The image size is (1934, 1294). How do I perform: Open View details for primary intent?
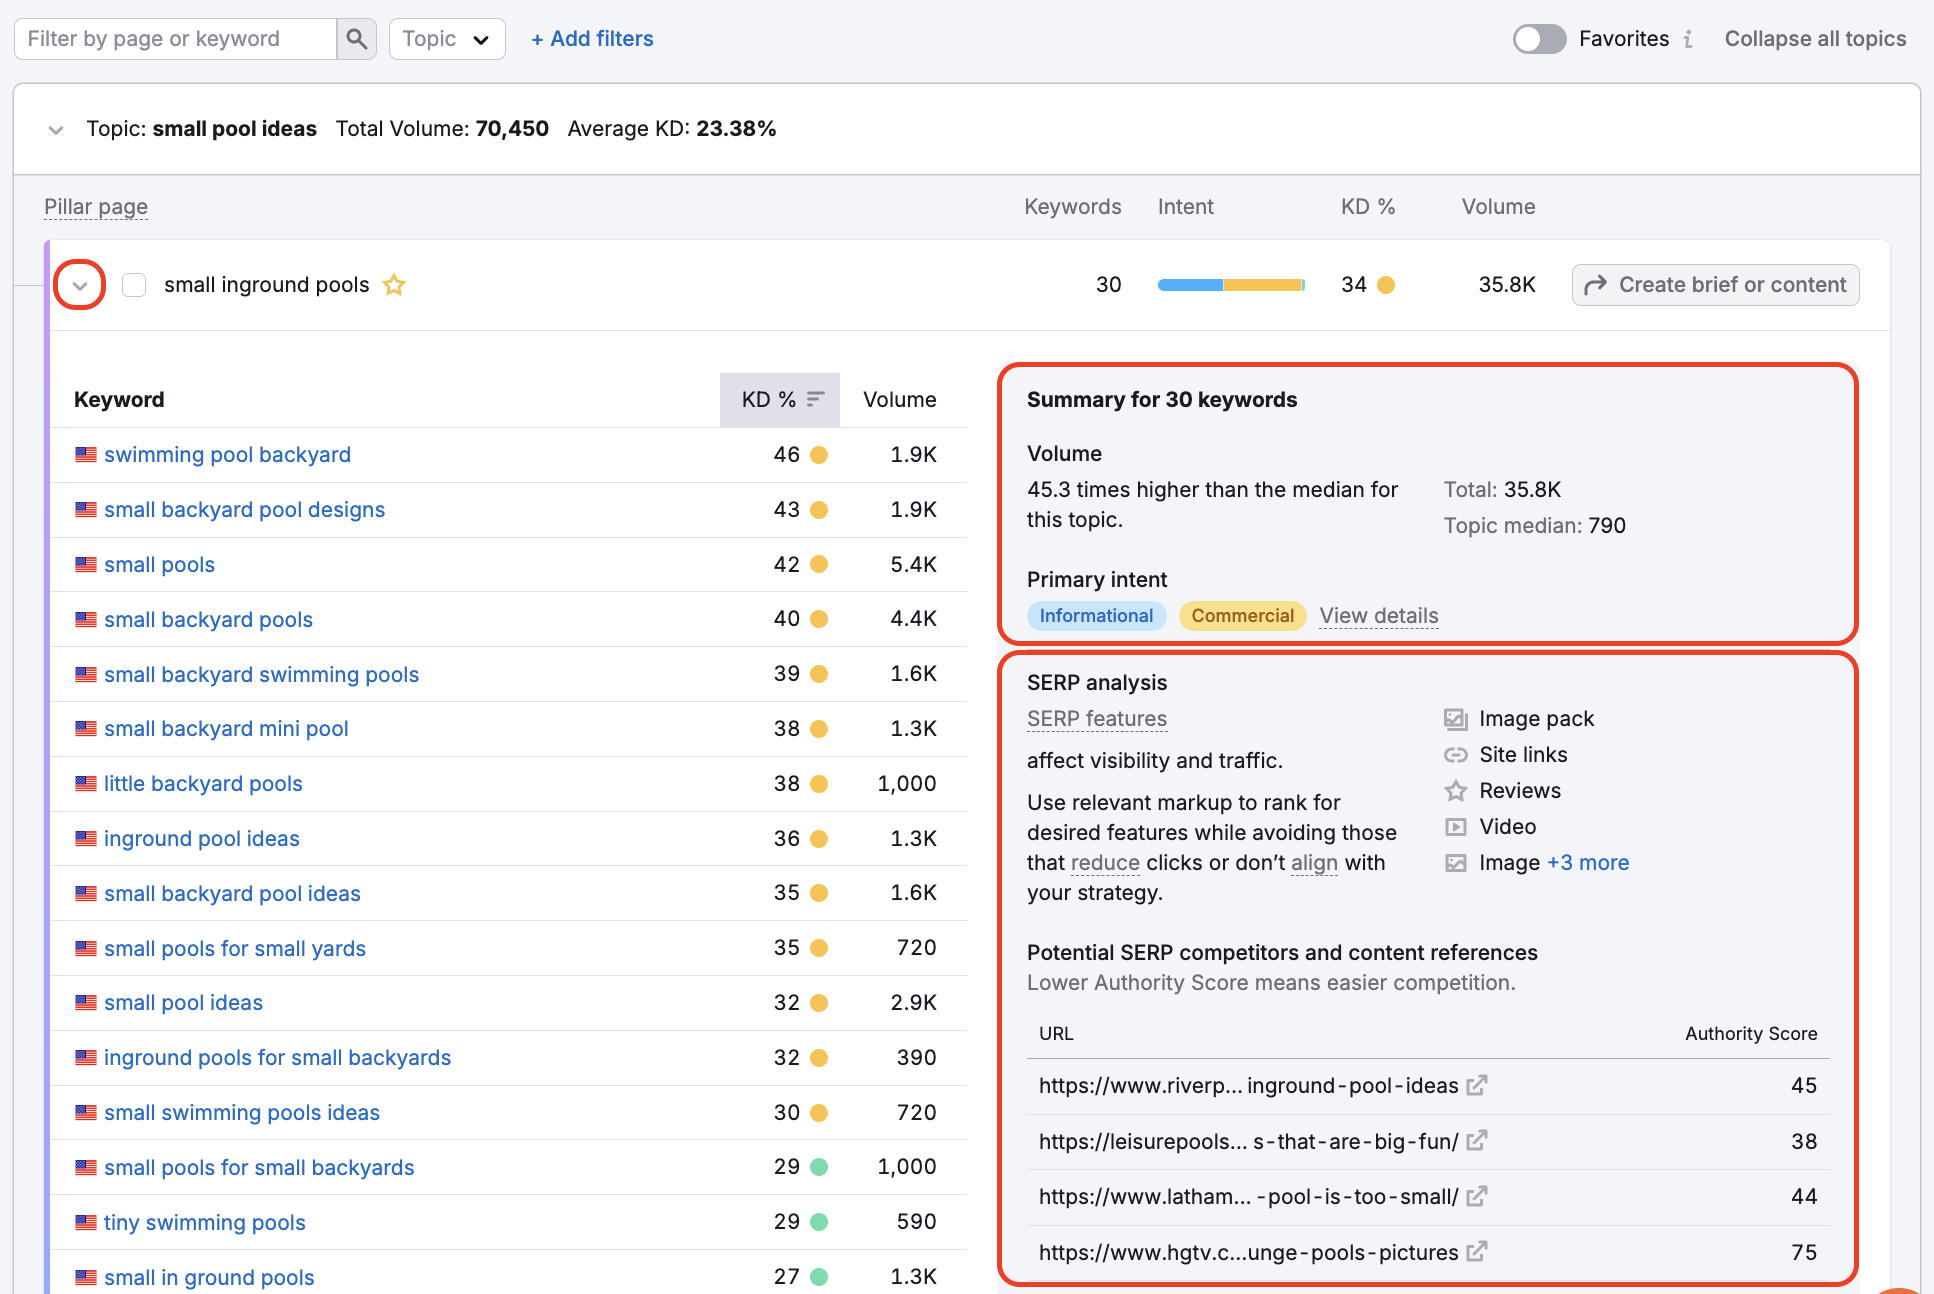1378,615
